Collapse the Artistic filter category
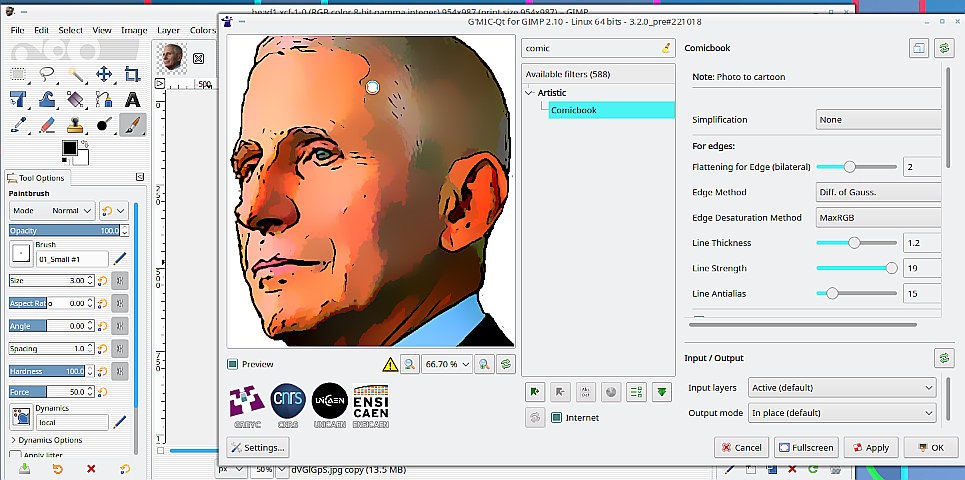Image resolution: width=965 pixels, height=480 pixels. click(529, 93)
